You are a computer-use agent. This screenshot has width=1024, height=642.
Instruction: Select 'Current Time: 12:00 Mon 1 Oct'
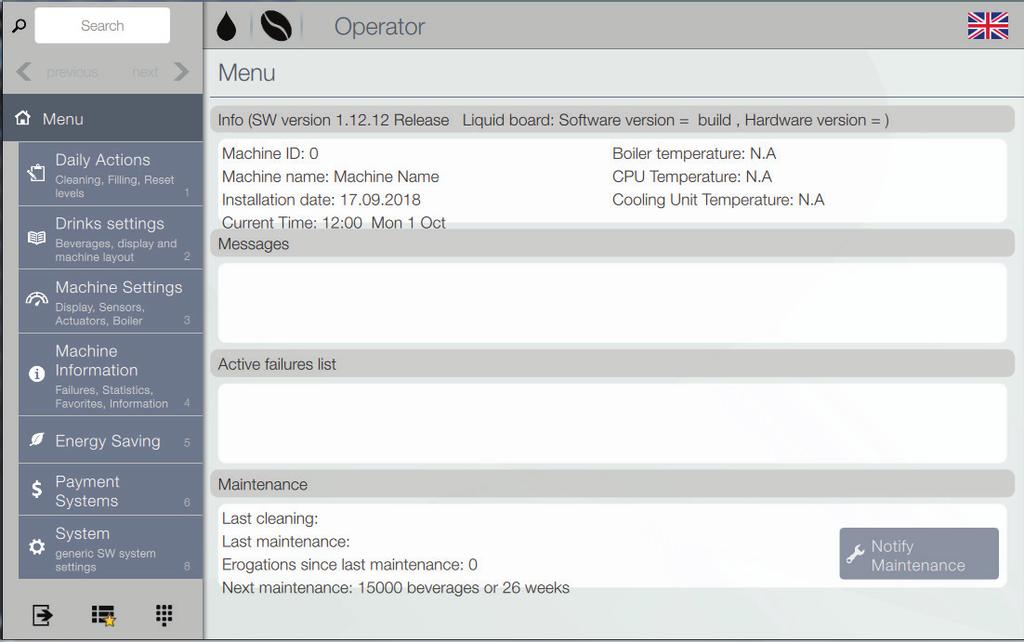(x=334, y=223)
